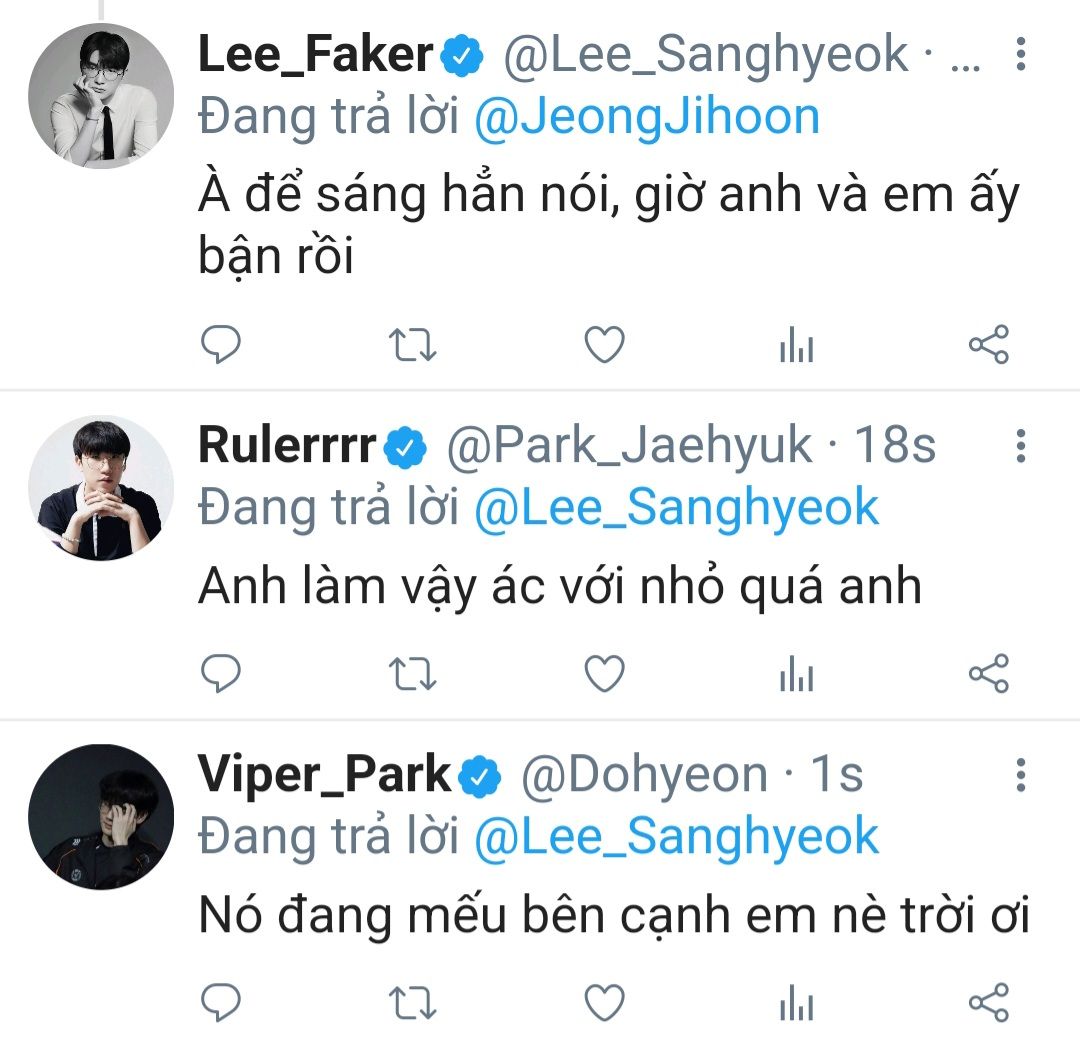This screenshot has height=1040, width=1080.
Task: Retweet Lee_Faker's tweet
Action: click(x=412, y=346)
